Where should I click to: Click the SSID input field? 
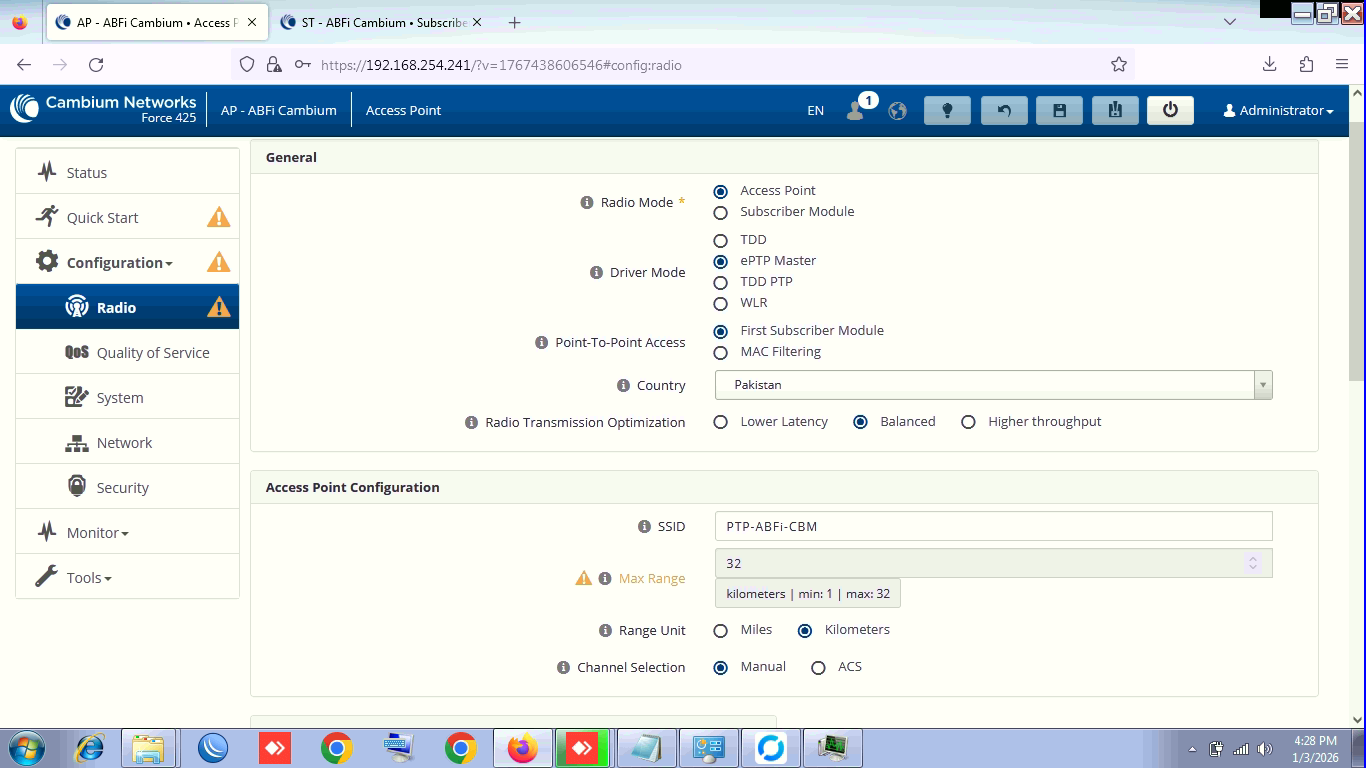993,527
